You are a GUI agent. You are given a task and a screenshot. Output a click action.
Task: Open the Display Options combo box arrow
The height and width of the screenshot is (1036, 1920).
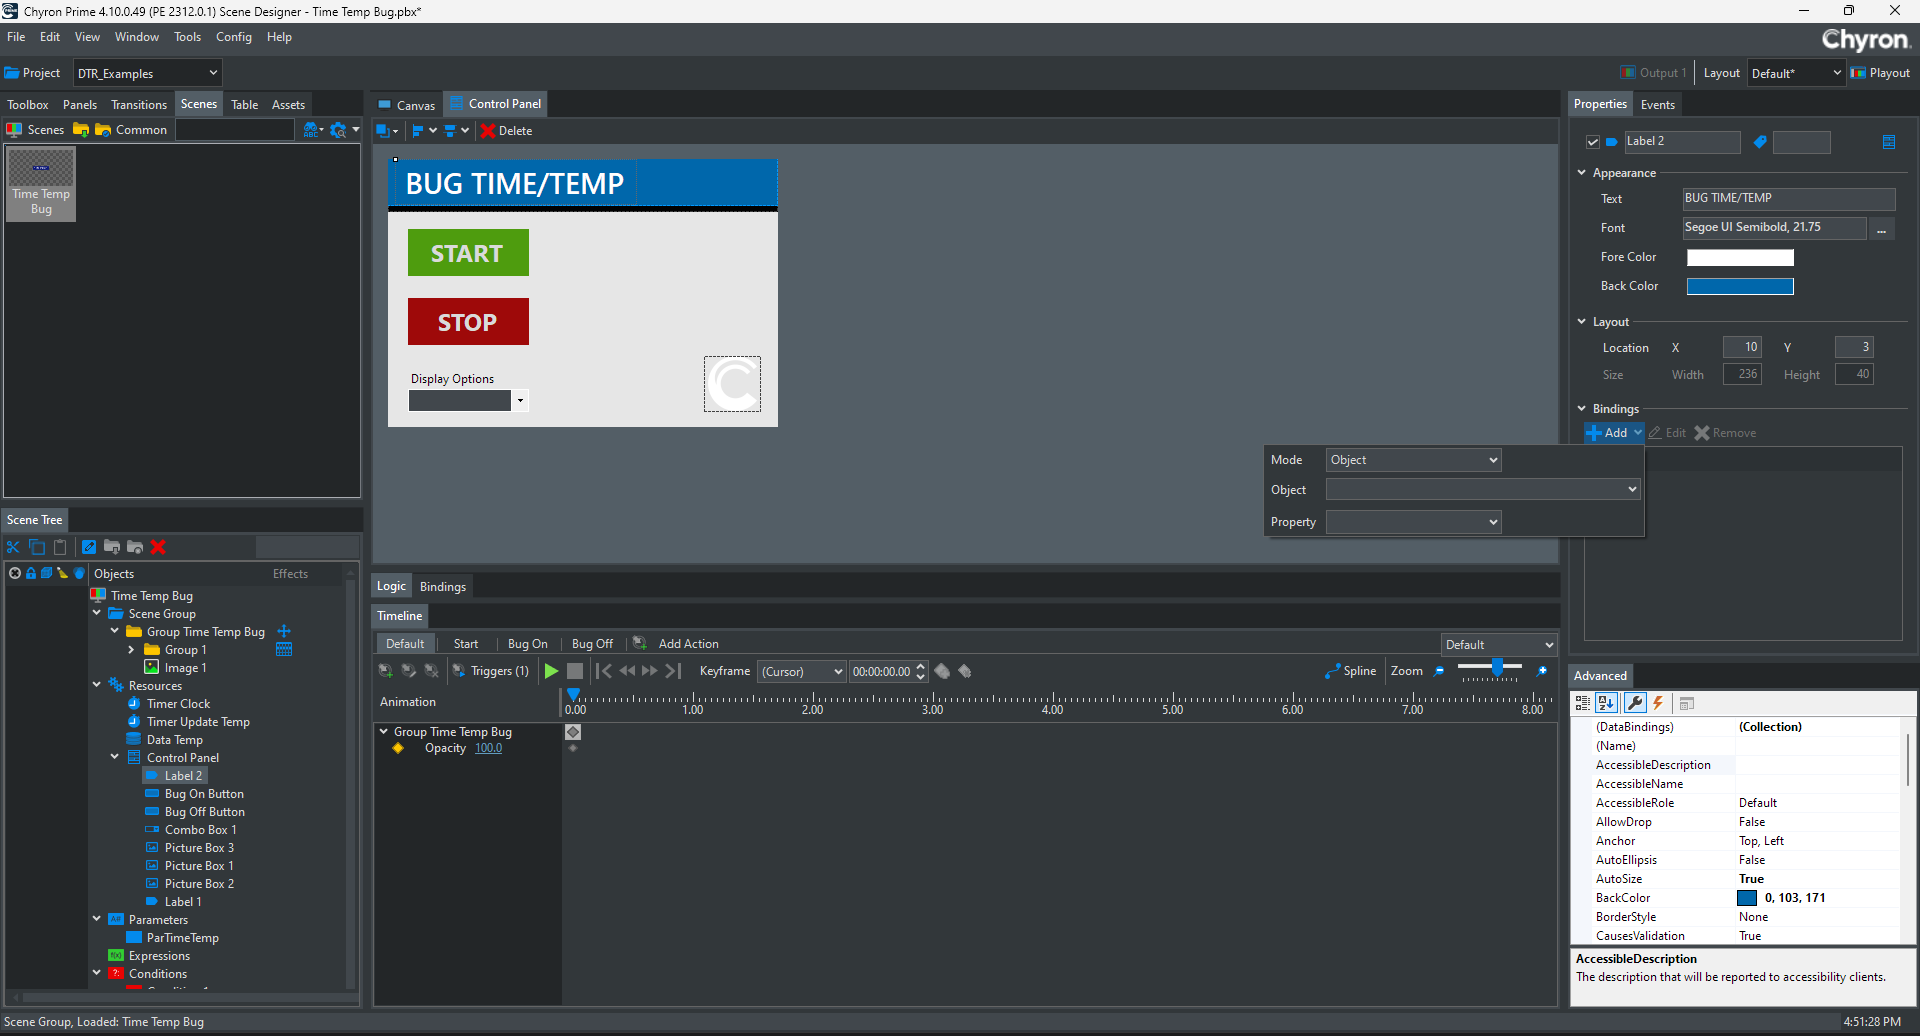click(520, 401)
